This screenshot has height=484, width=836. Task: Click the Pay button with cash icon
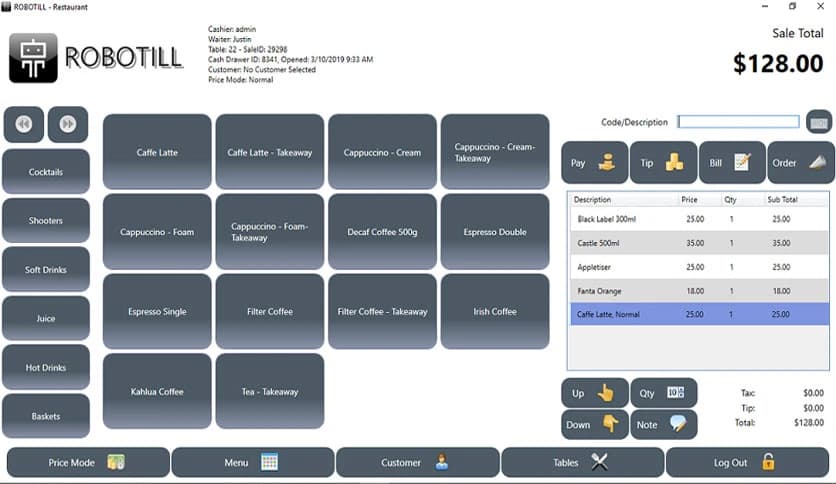(x=594, y=162)
